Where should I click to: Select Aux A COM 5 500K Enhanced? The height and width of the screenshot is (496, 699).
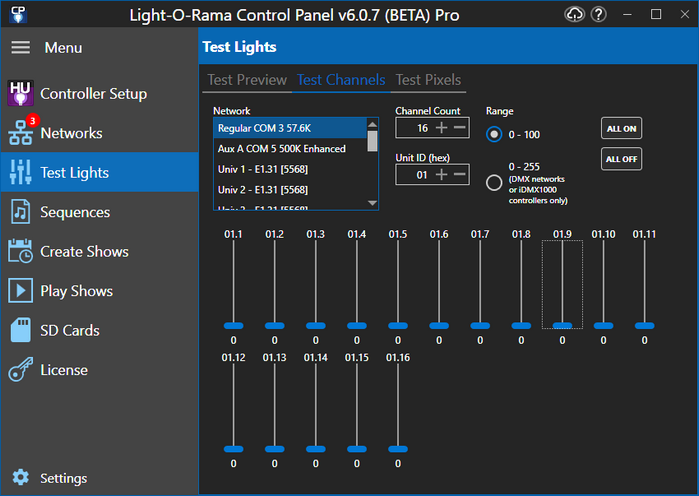pyautogui.click(x=290, y=149)
